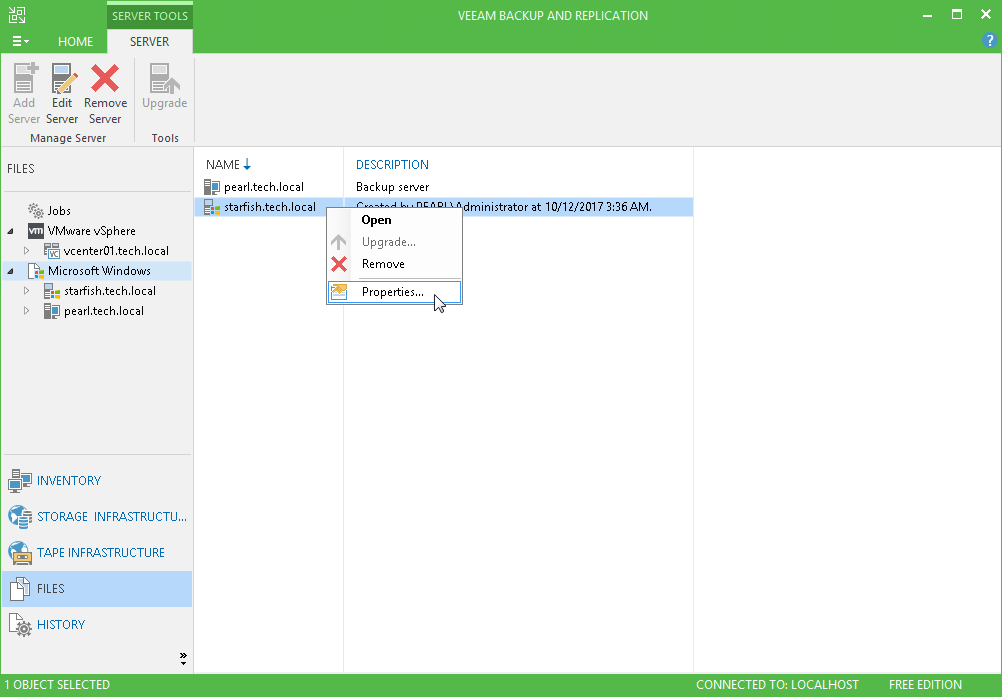The image size is (1002, 697).
Task: Choose Remove from the context menu
Action: click(394, 264)
